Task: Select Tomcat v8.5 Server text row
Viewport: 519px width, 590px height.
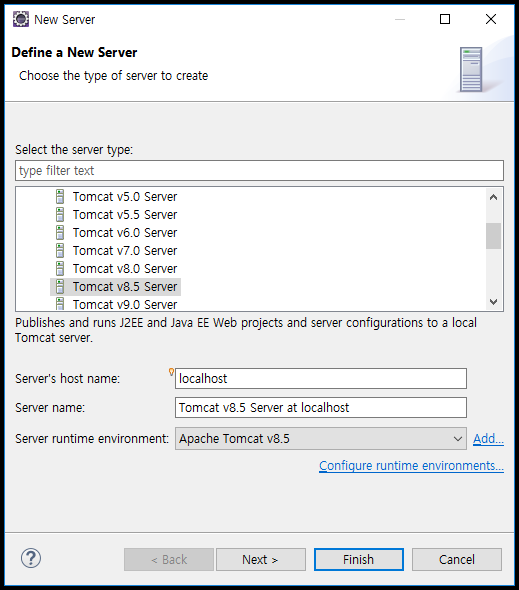Action: pyautogui.click(x=125, y=287)
